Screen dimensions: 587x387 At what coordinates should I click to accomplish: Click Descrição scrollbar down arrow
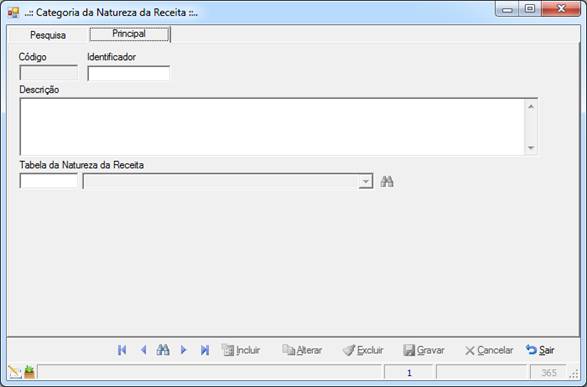coord(531,148)
